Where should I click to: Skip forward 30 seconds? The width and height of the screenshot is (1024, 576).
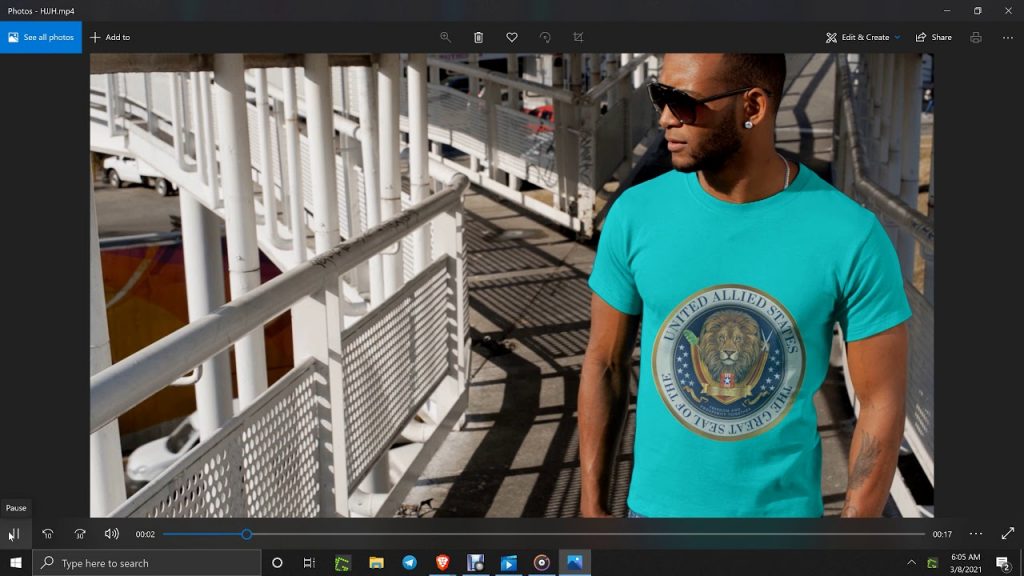pyautogui.click(x=80, y=534)
